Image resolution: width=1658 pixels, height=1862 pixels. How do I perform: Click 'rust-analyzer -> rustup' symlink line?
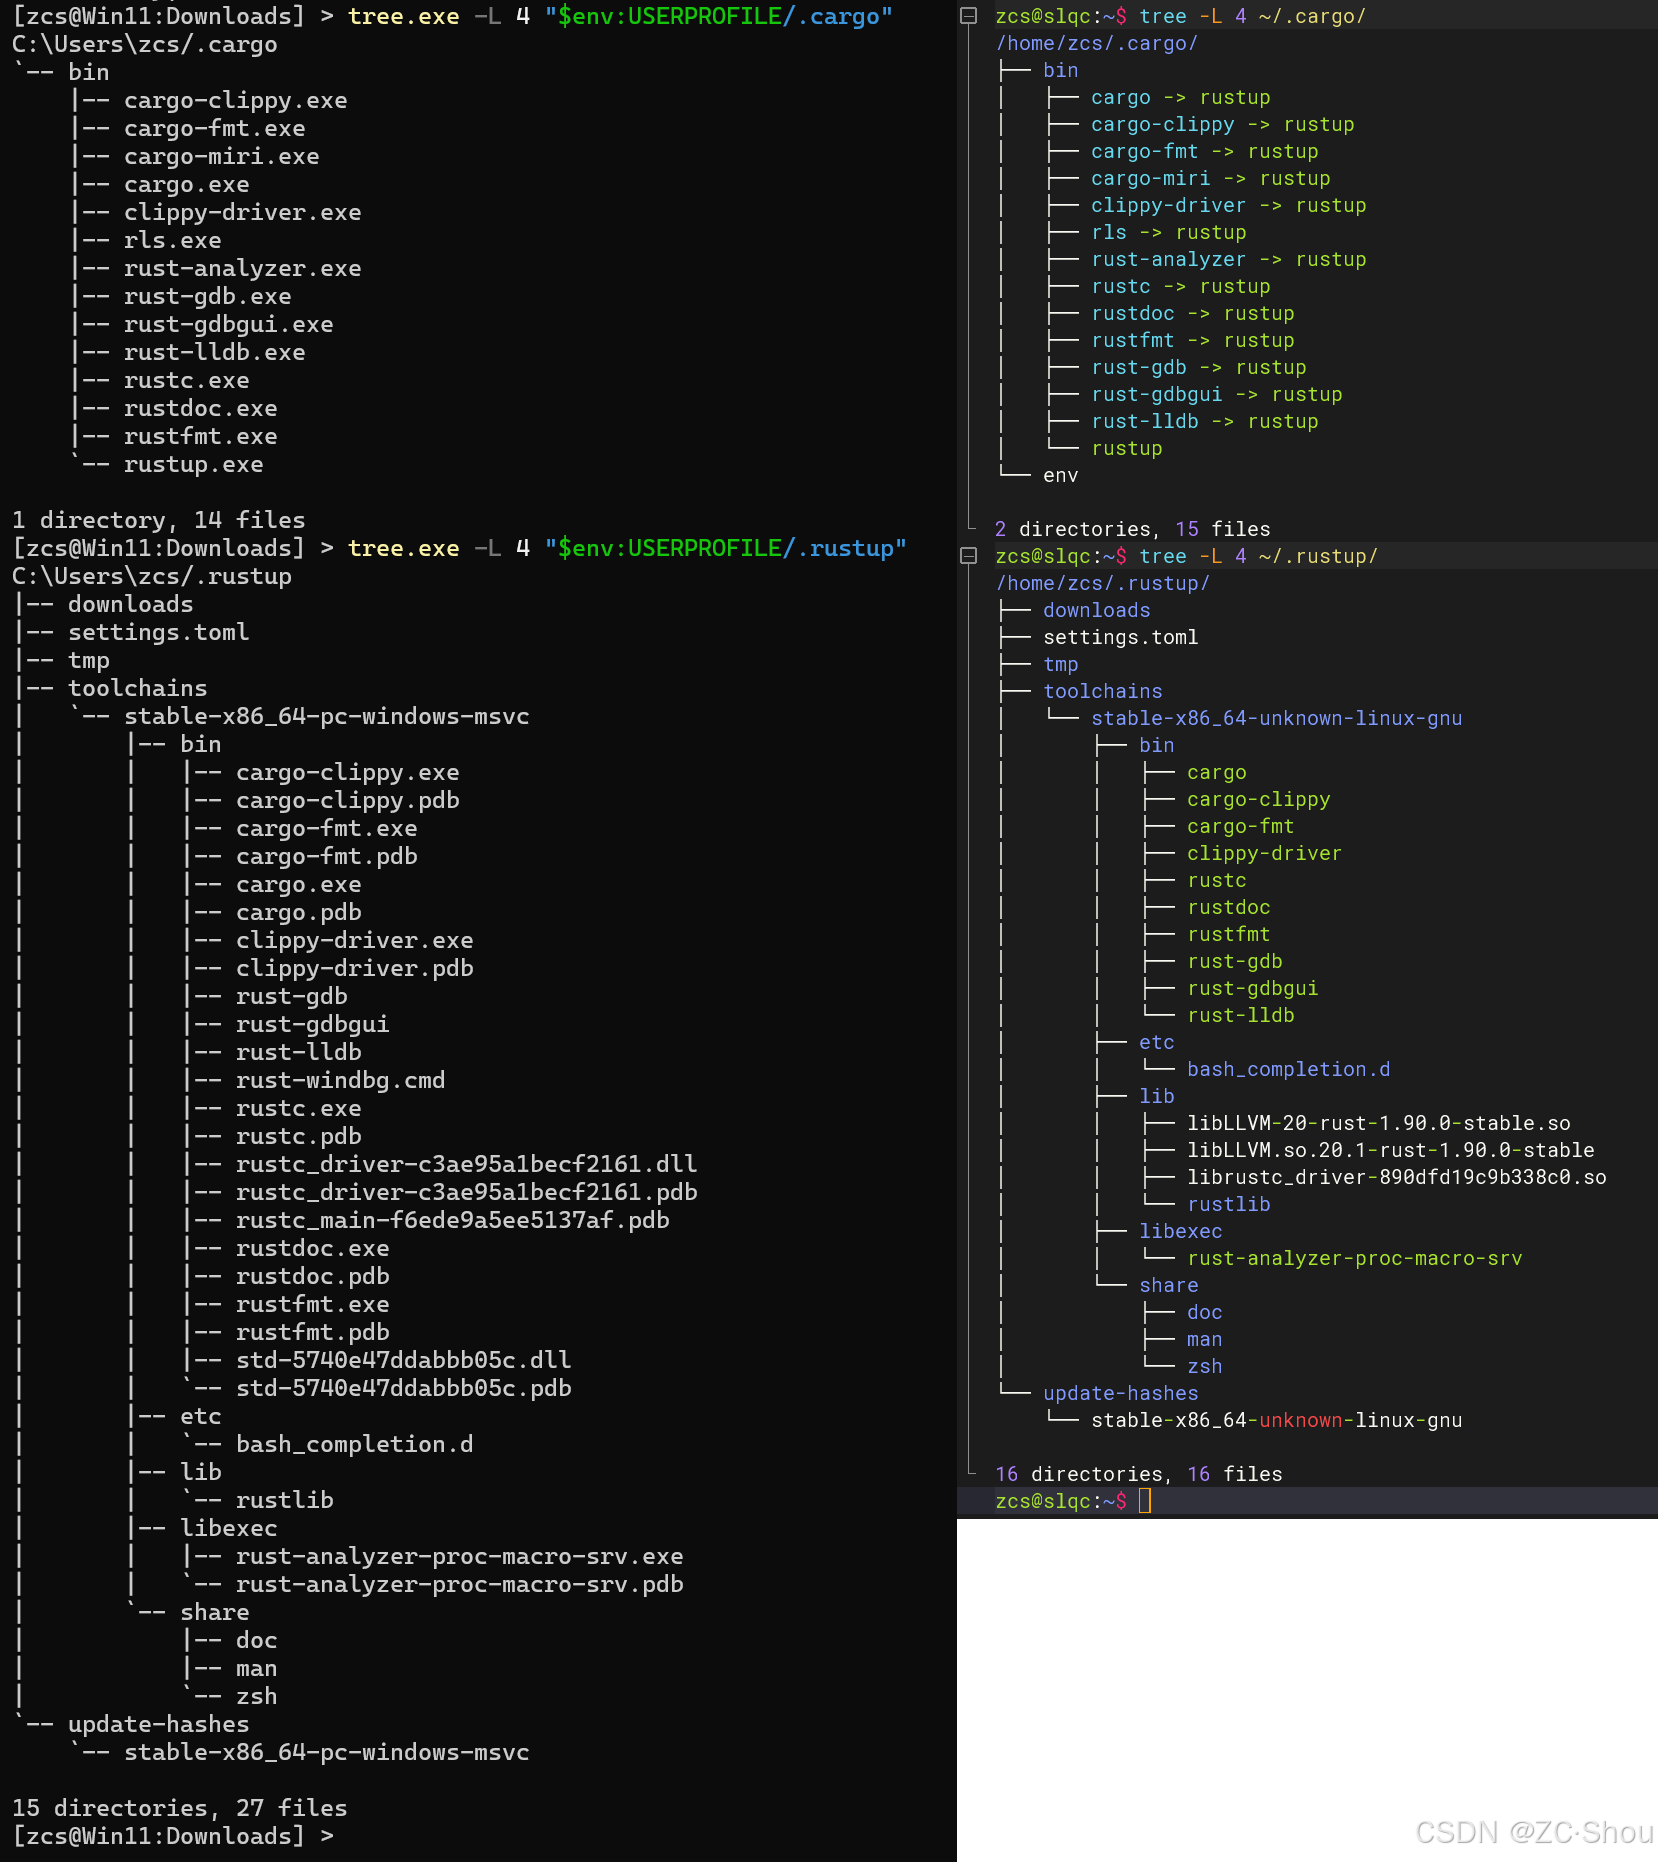point(1228,259)
